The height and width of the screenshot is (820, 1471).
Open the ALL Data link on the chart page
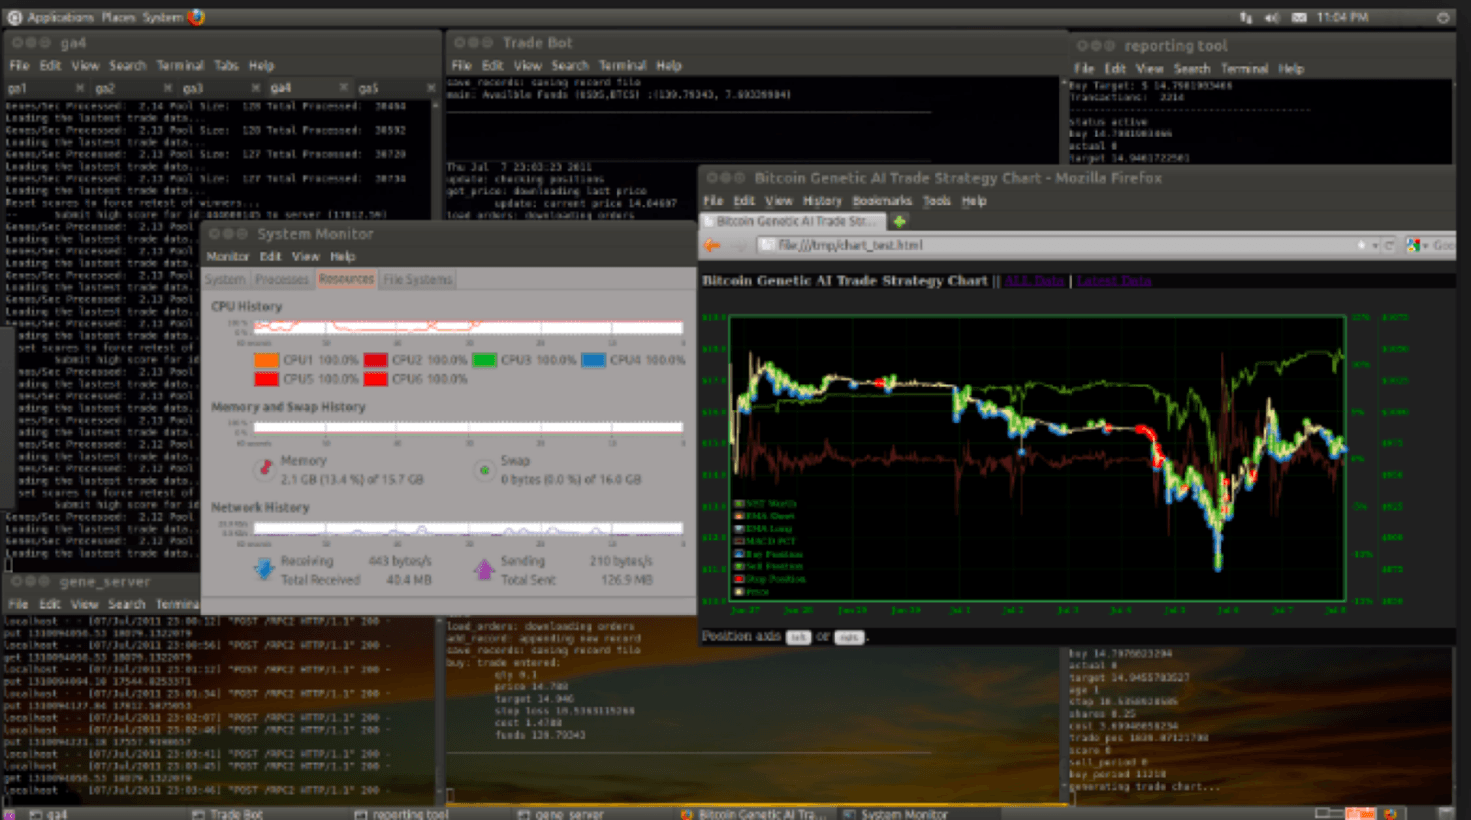click(x=1035, y=281)
